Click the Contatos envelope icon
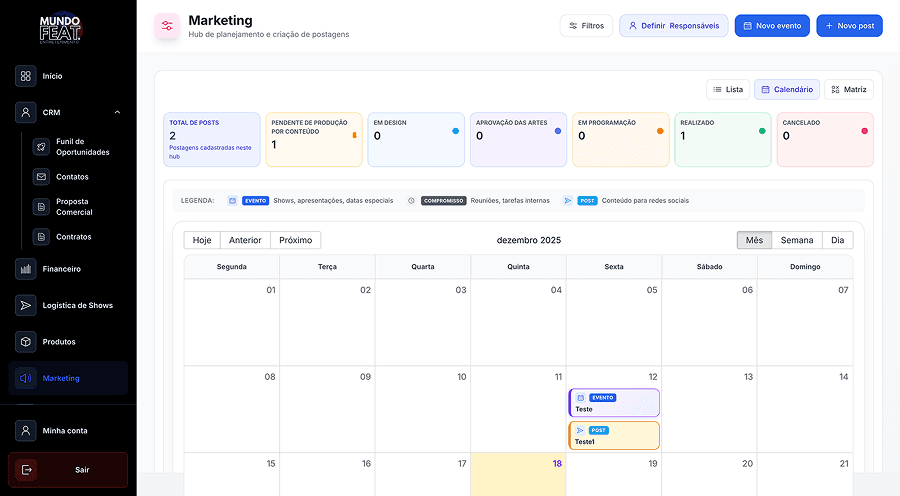This screenshot has height=496, width=900. [41, 177]
